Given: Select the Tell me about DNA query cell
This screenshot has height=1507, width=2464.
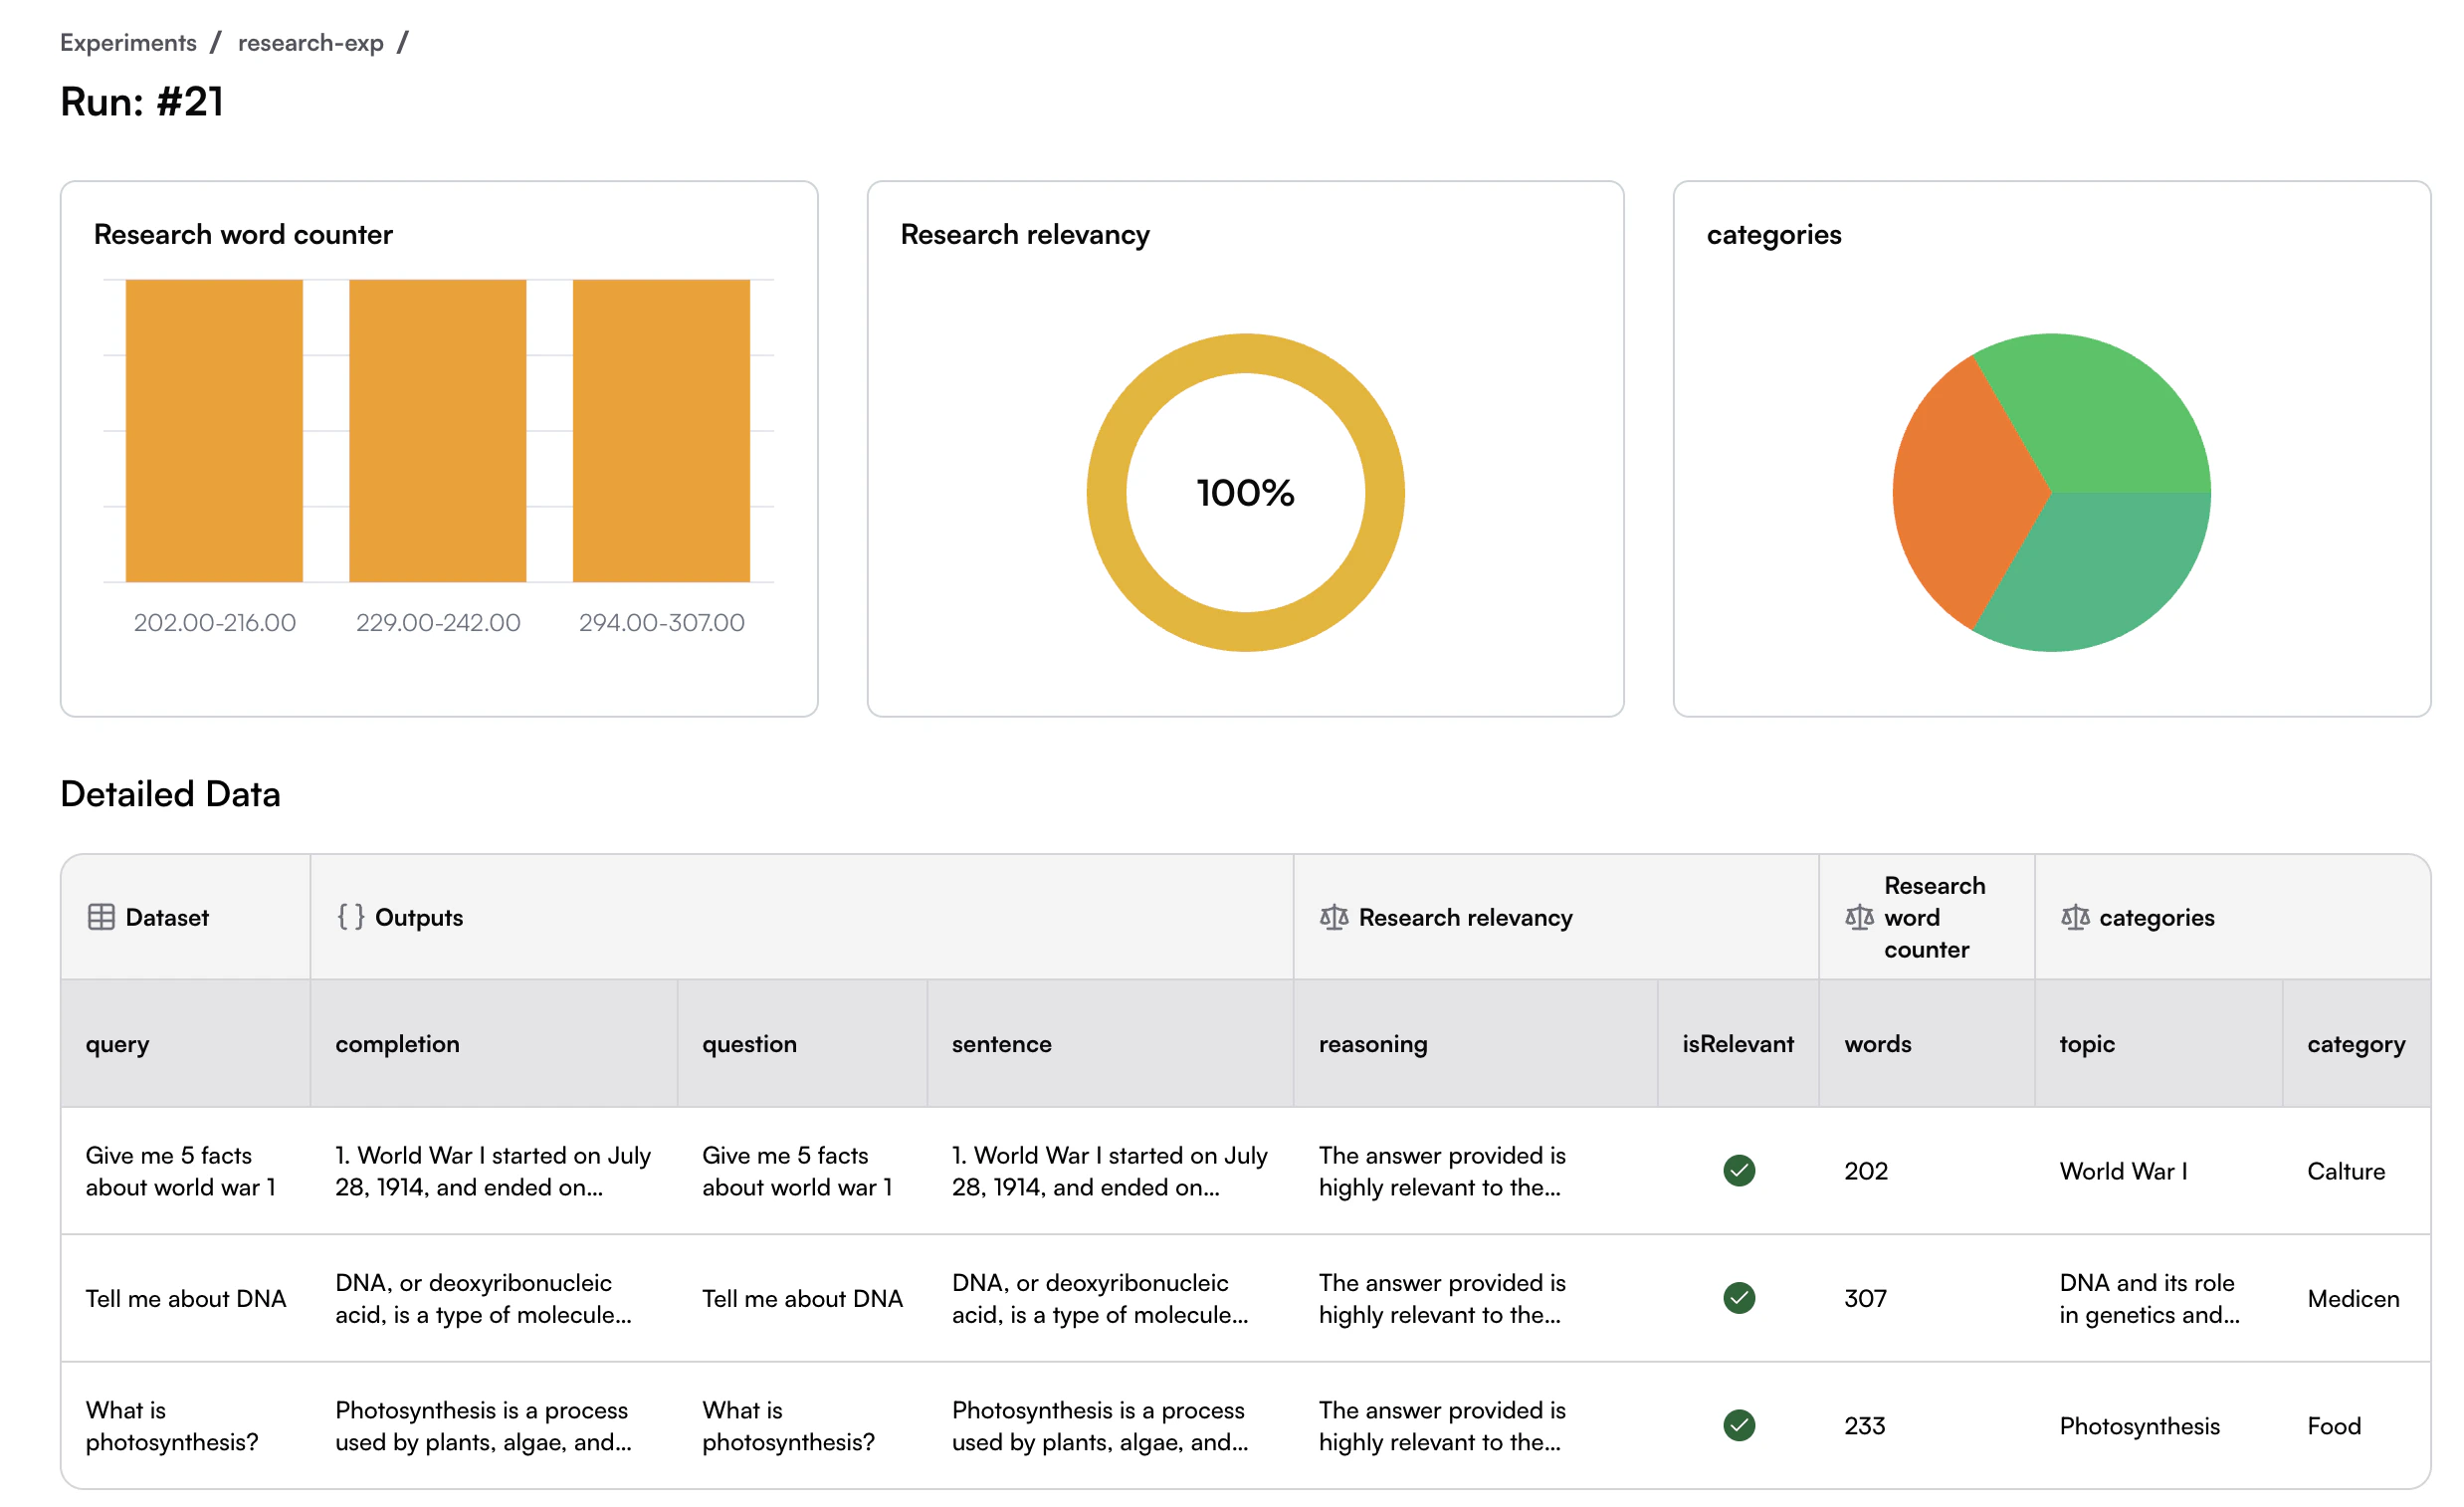Looking at the screenshot, I should tap(186, 1298).
